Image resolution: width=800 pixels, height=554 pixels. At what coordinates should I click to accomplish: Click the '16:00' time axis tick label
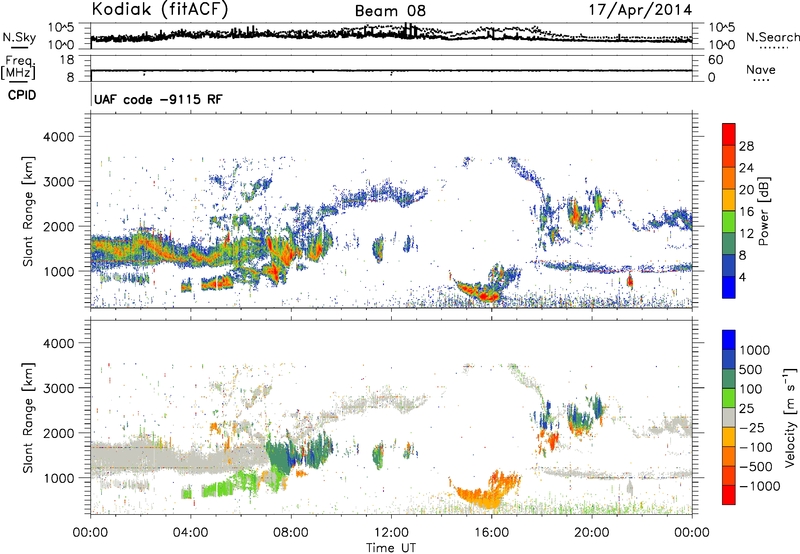click(491, 533)
